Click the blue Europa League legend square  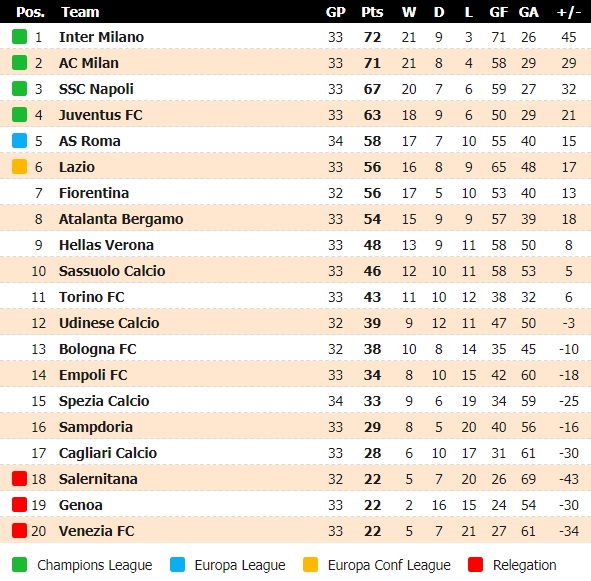(177, 565)
